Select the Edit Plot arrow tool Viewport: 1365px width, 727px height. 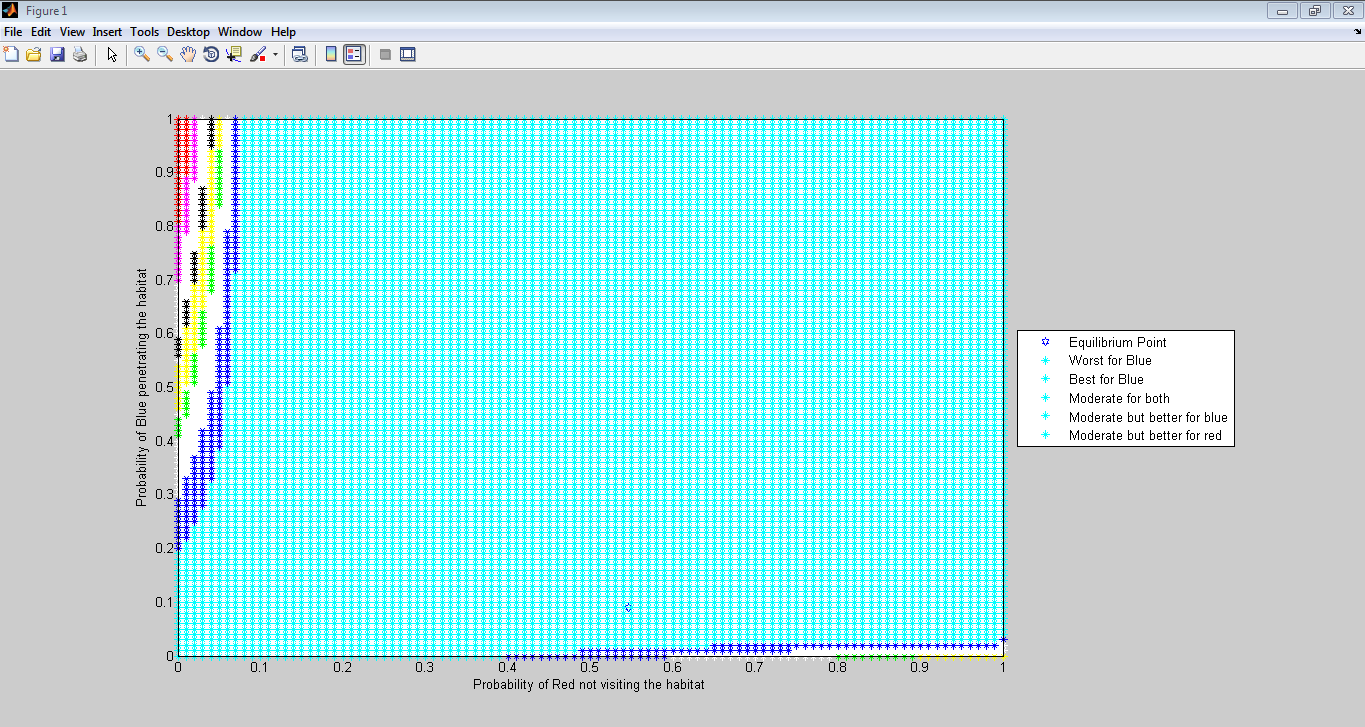pyautogui.click(x=112, y=54)
